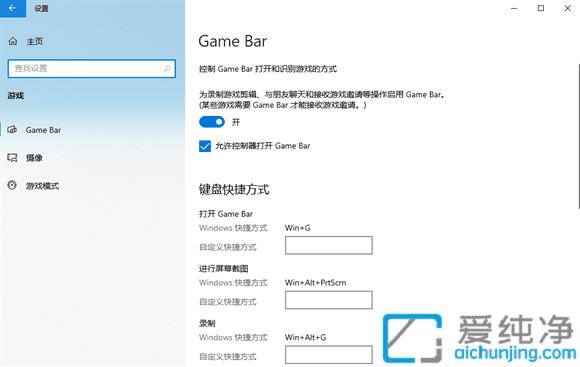Click custom shortcut field for 录制
Screen dimensions: 580x367
328,355
